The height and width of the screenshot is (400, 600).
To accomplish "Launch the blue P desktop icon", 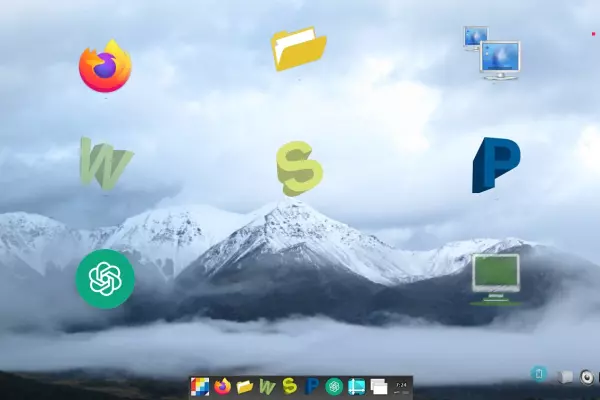I will click(x=496, y=165).
